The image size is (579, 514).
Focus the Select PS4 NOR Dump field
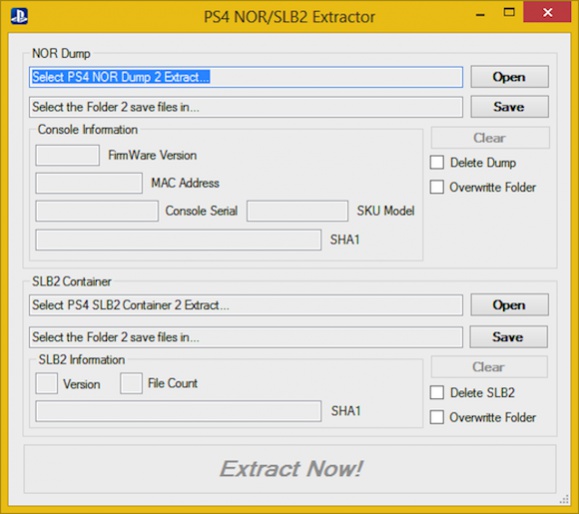pos(246,77)
